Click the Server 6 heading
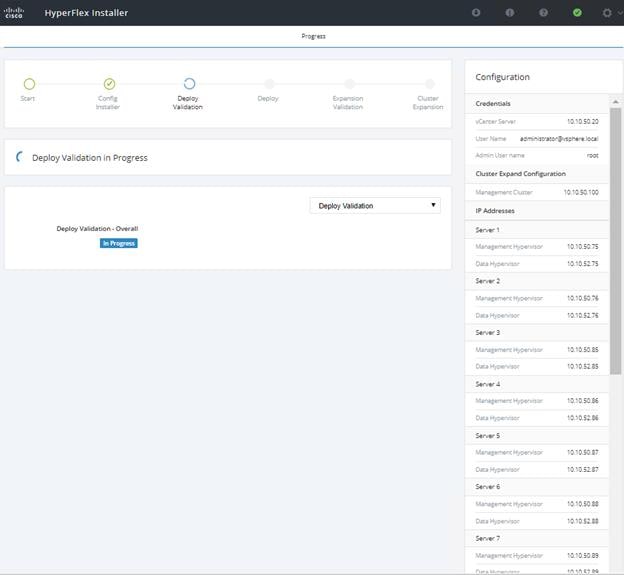 coord(488,487)
